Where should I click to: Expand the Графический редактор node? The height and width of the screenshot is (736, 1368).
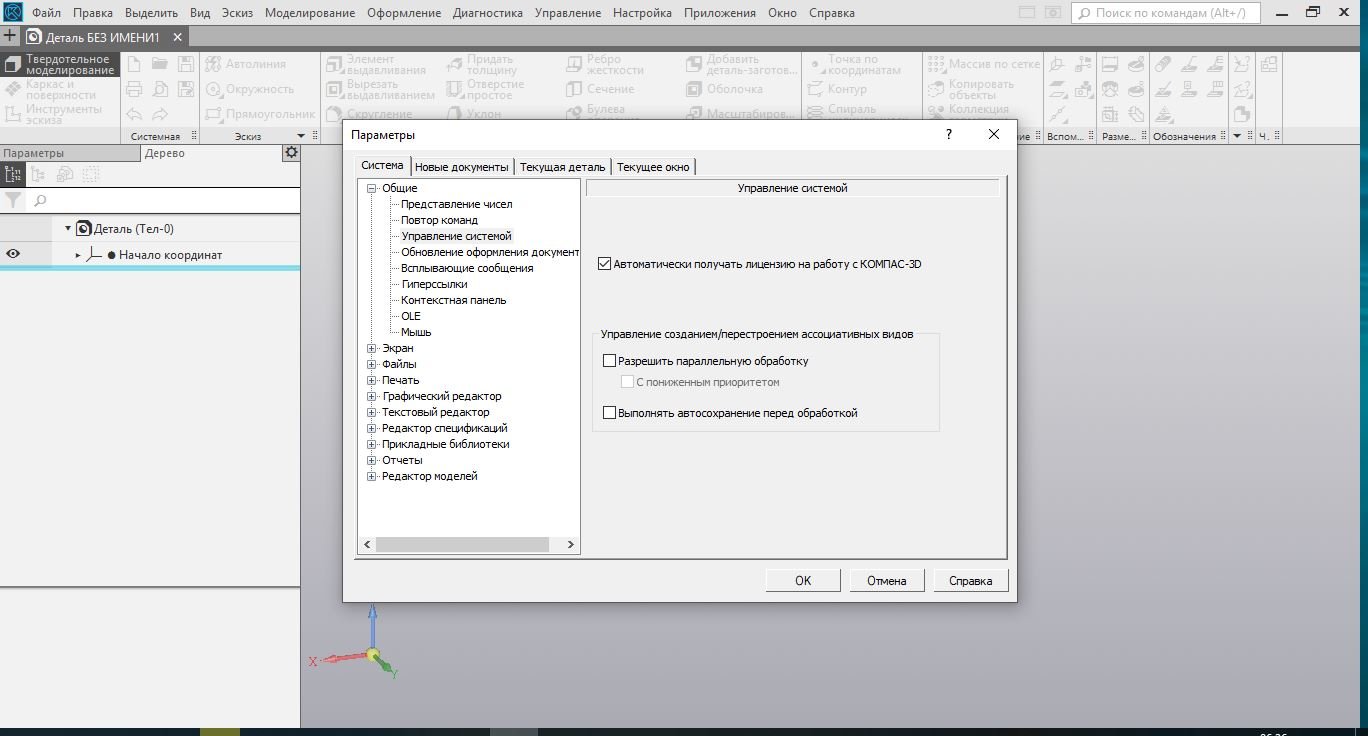pyautogui.click(x=372, y=396)
